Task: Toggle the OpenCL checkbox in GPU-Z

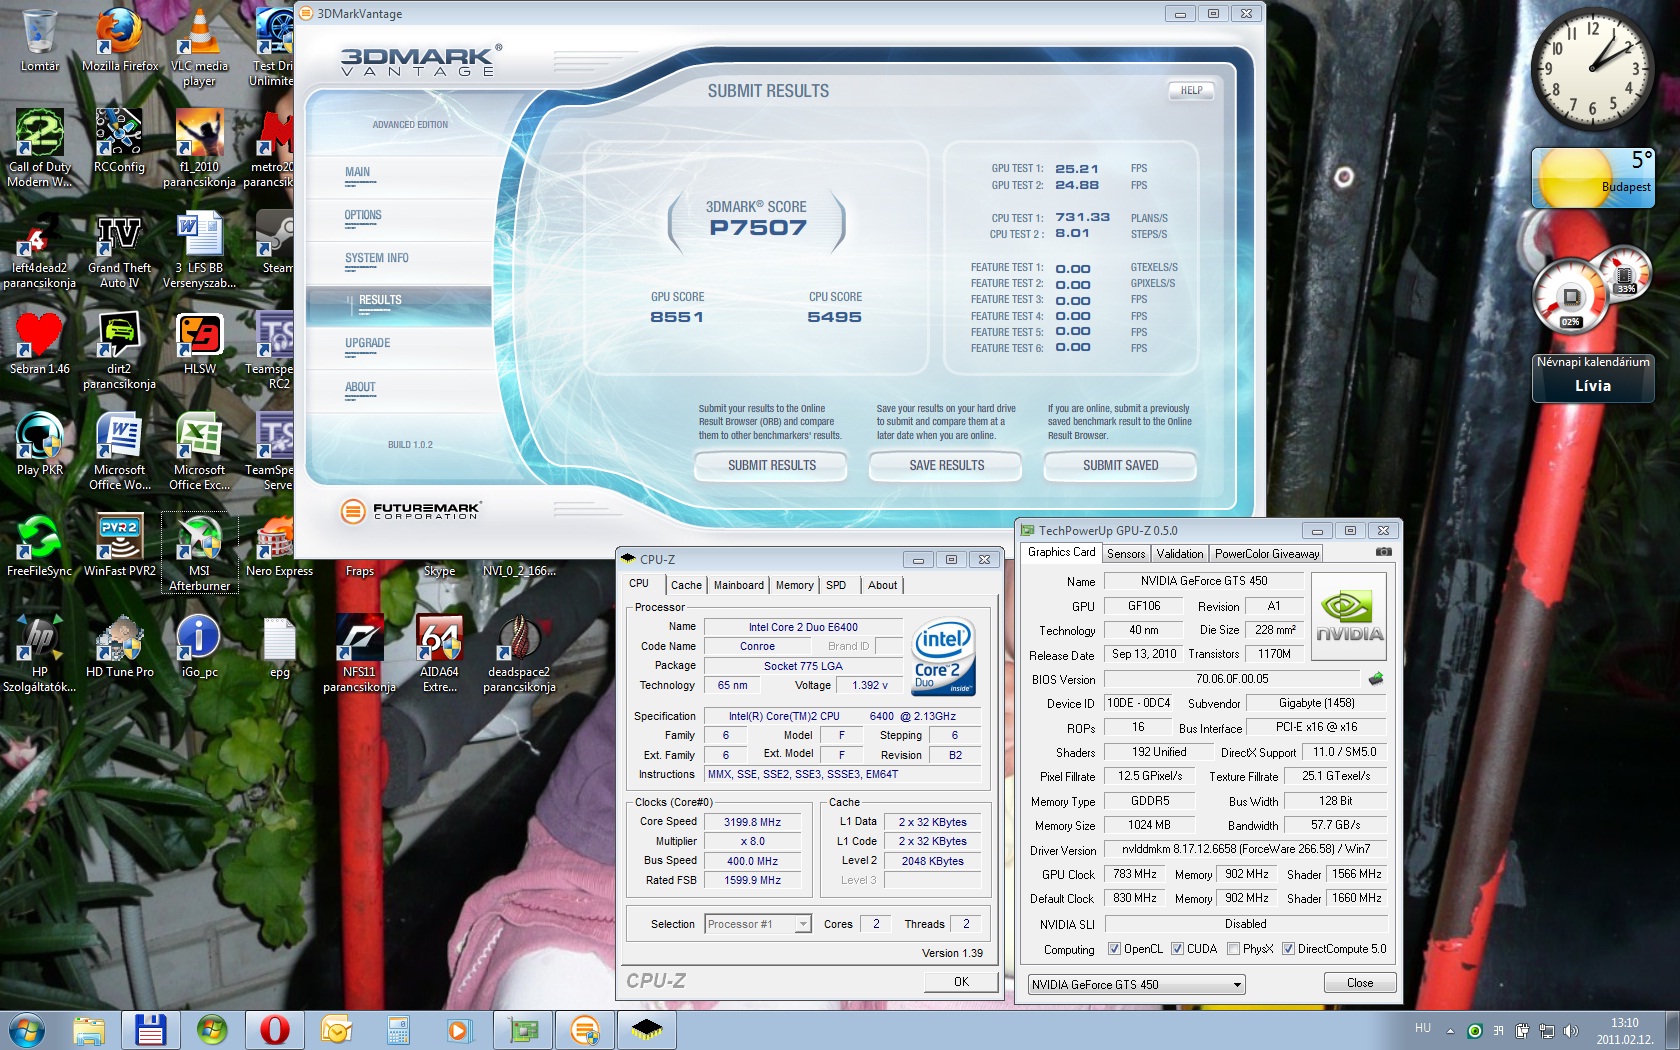Action: click(x=1114, y=949)
